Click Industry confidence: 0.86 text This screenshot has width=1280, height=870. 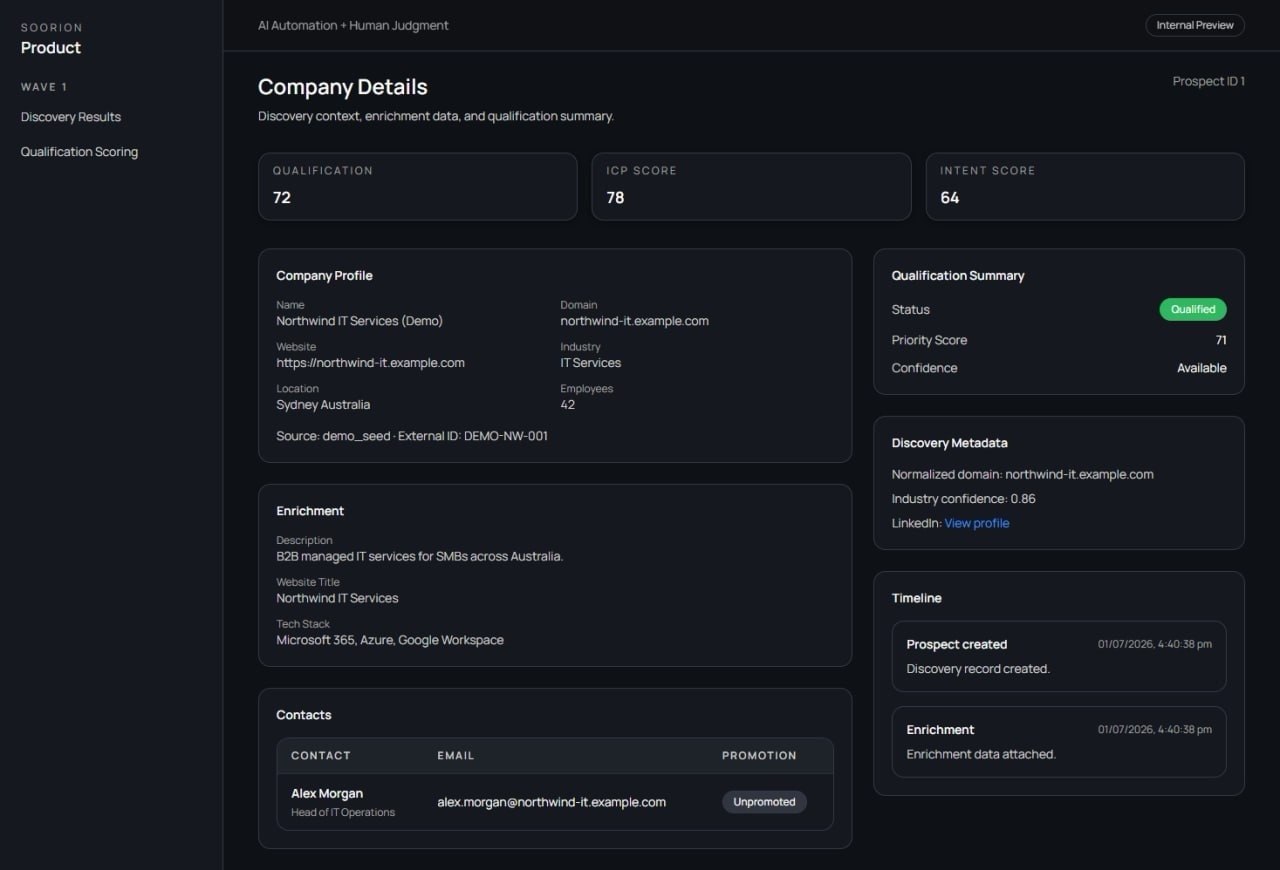(964, 499)
